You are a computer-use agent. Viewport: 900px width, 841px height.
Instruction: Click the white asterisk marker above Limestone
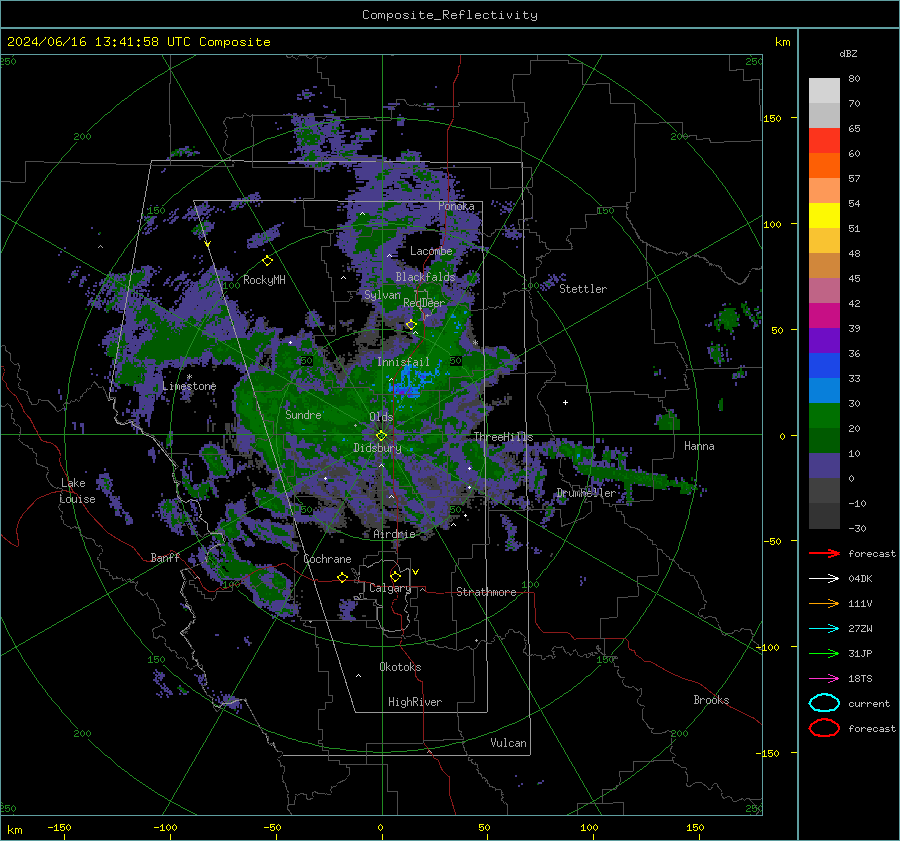pos(189,377)
